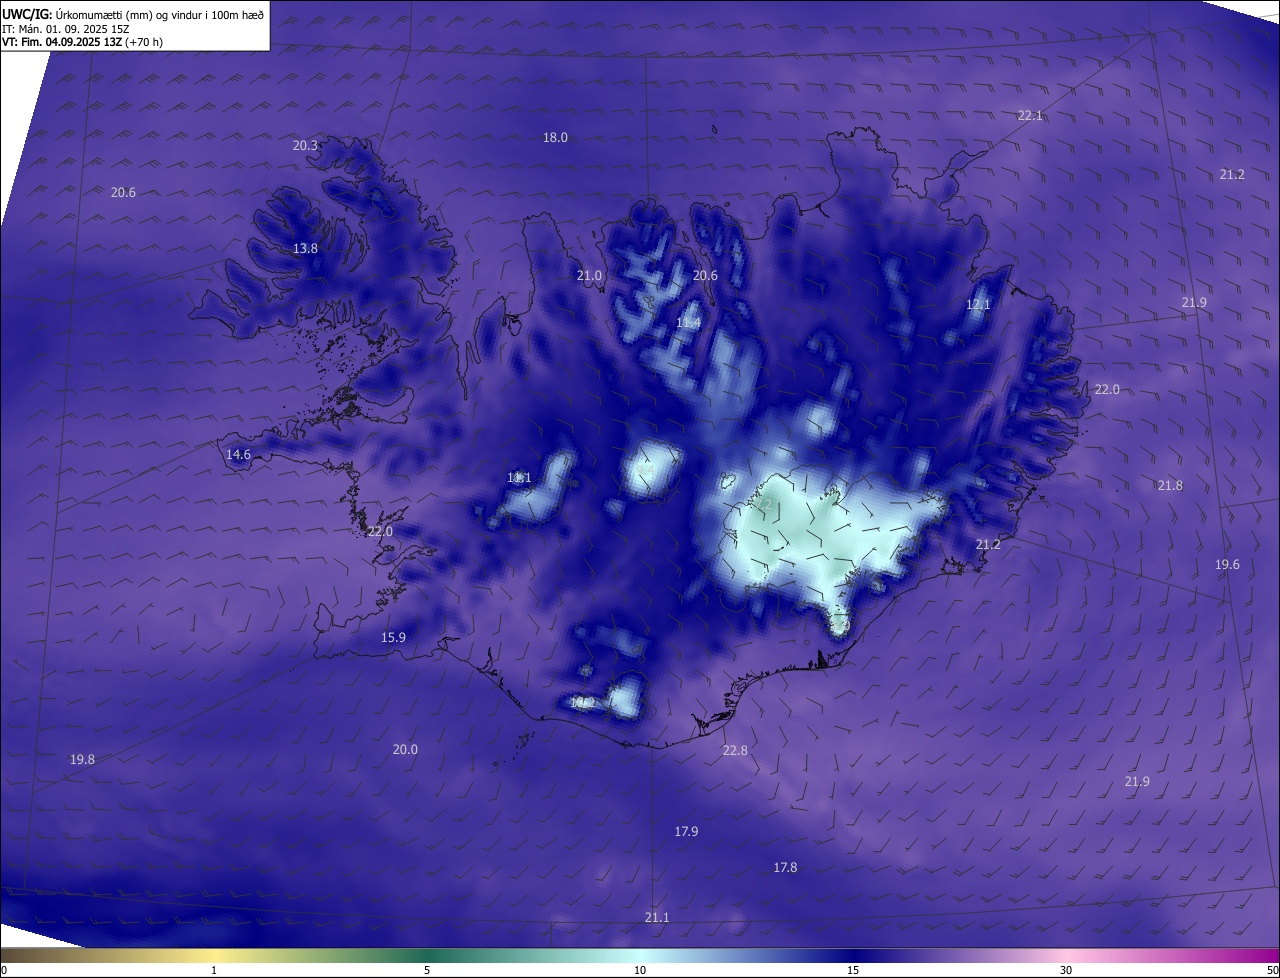Click the 22.1 value in the northeast sea
The image size is (1280, 978).
1030,116
